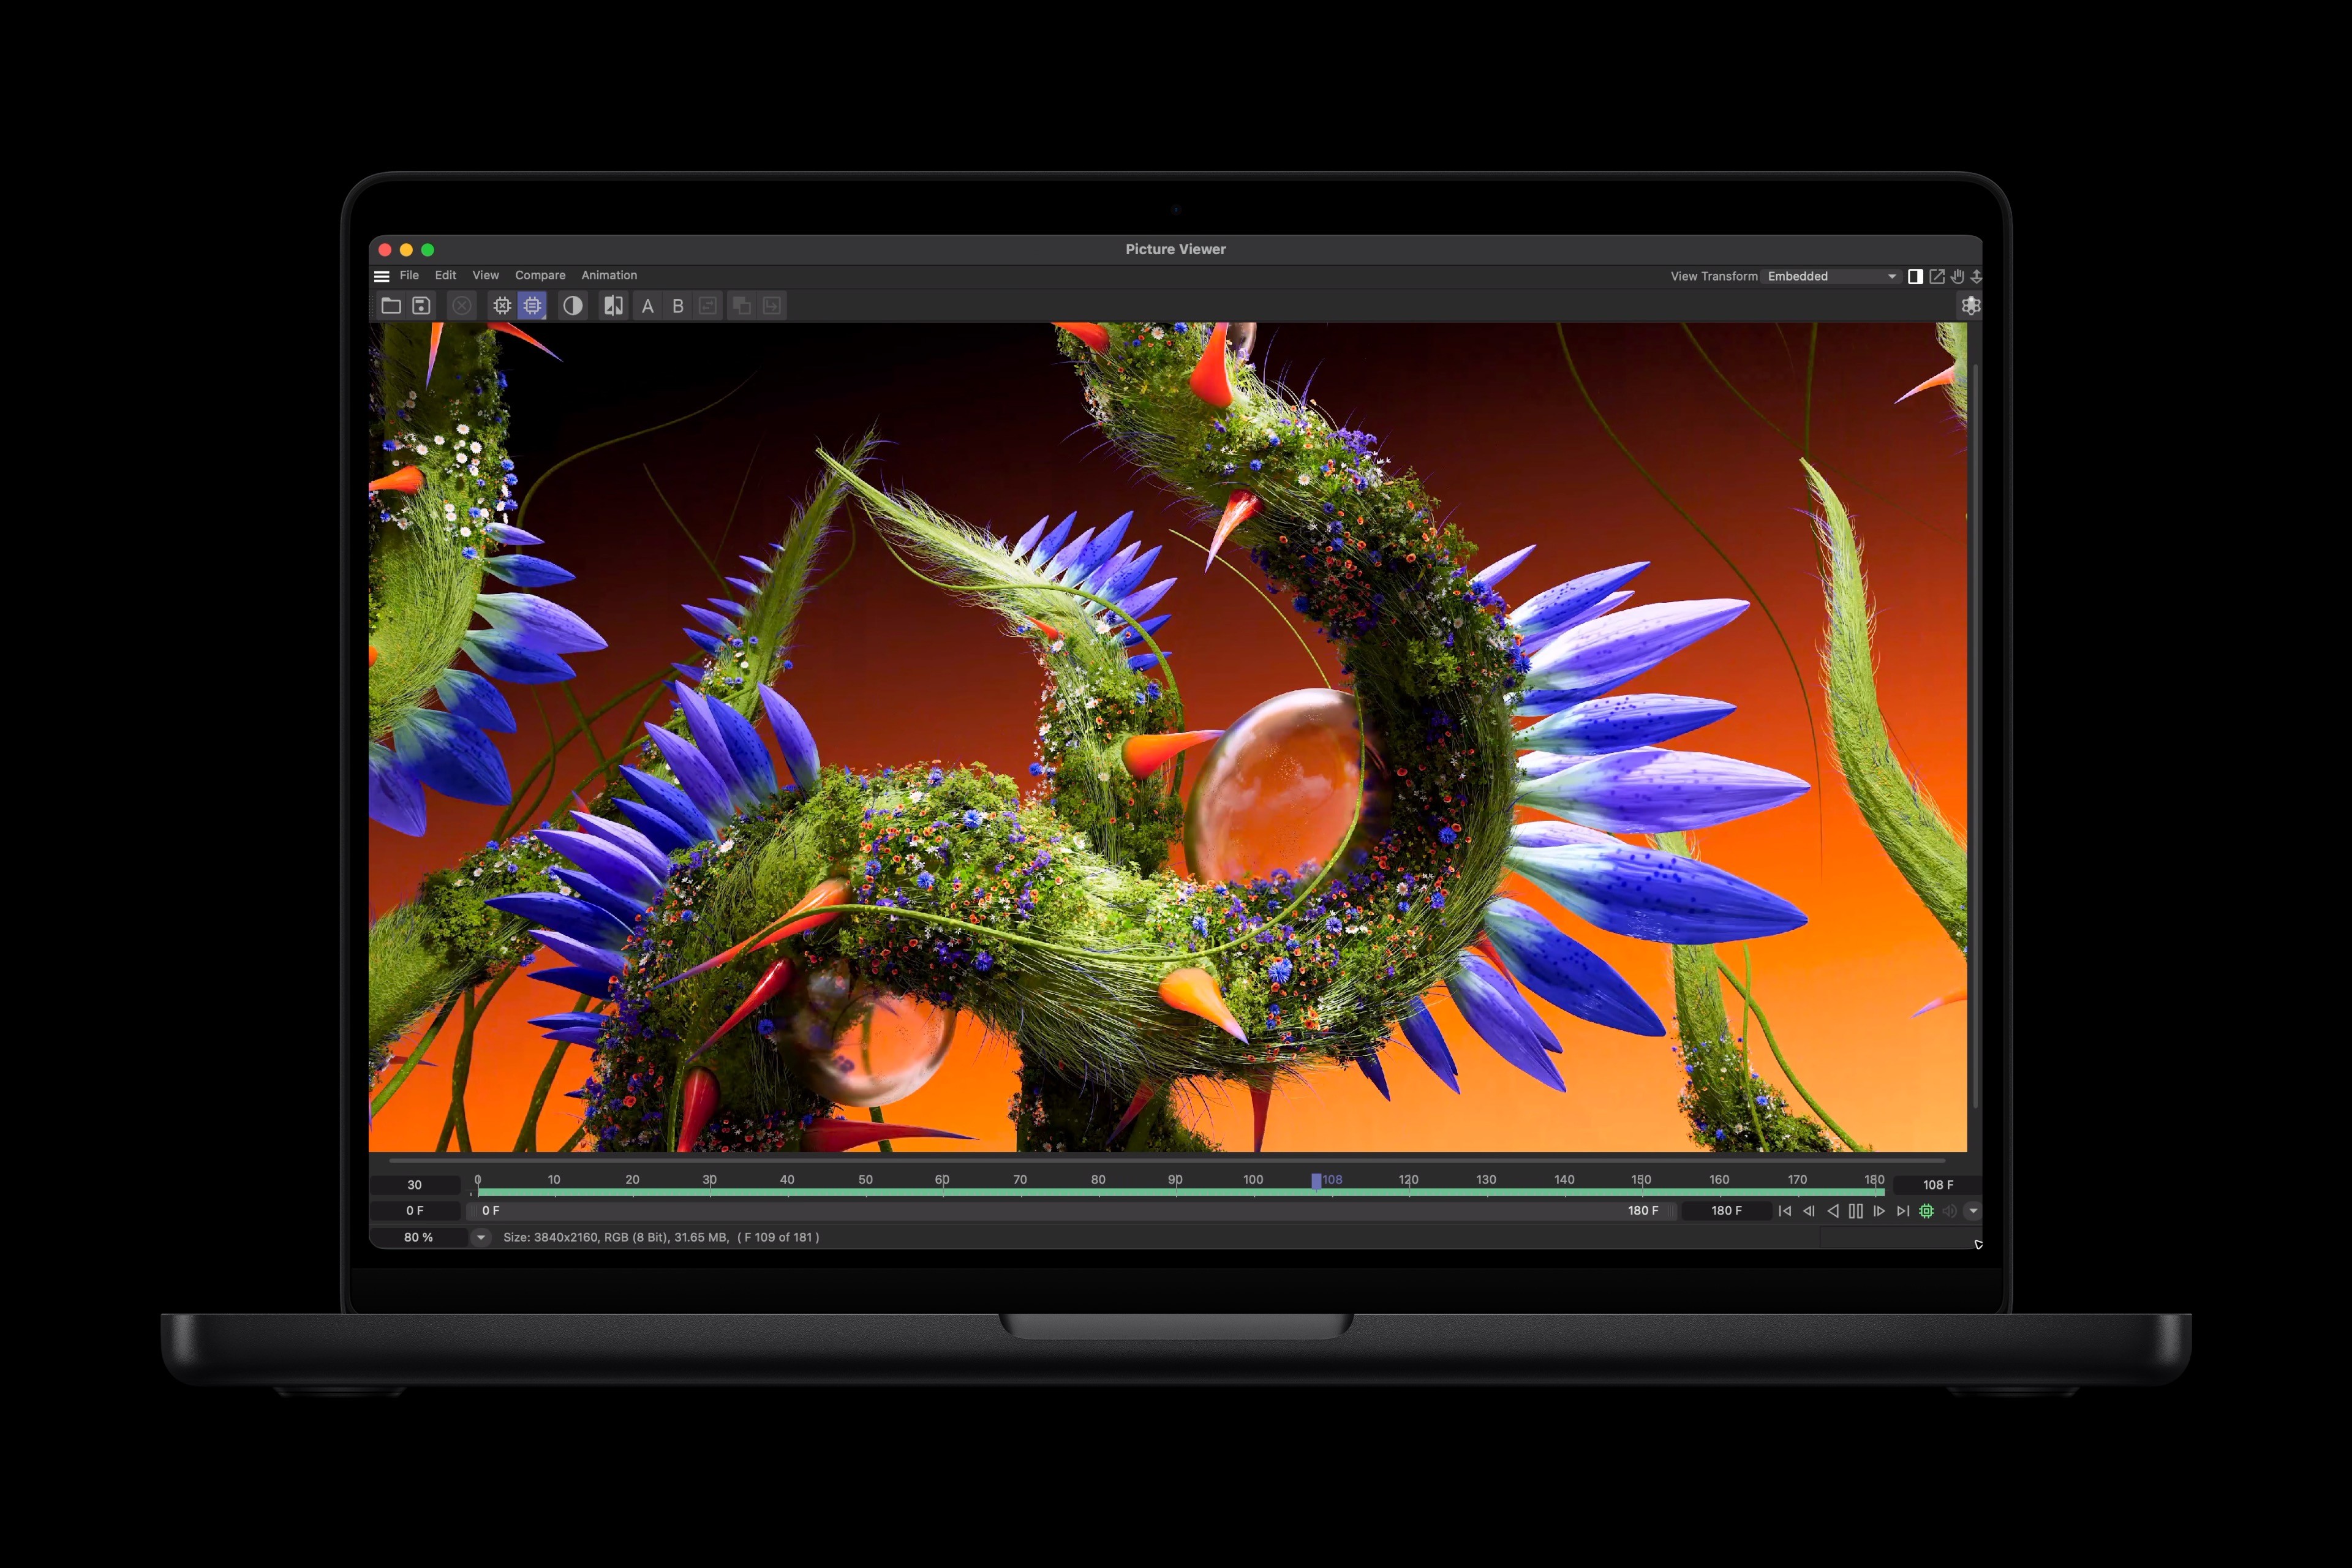2352x1568 pixels.
Task: Select the hand pan icon
Action: (x=1958, y=276)
